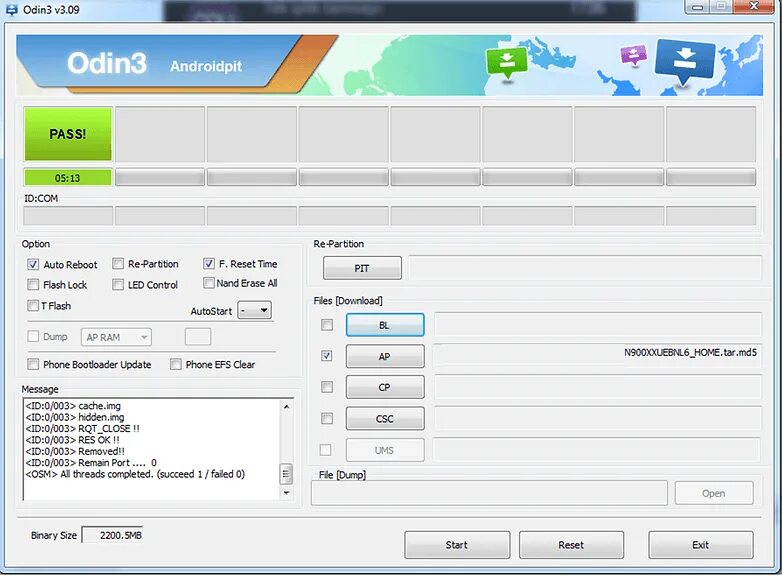
Task: Click the Message log scrollbar thumb
Action: click(x=286, y=474)
